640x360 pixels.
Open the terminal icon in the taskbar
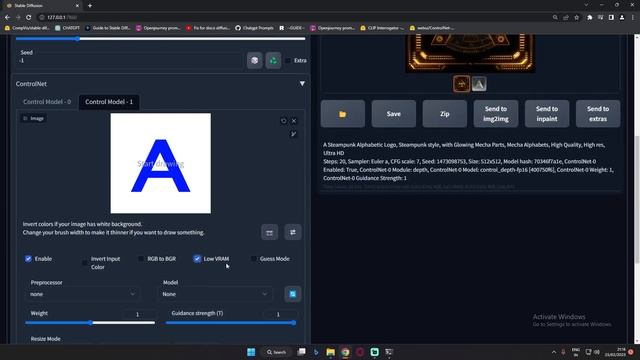pyautogui.click(x=389, y=352)
